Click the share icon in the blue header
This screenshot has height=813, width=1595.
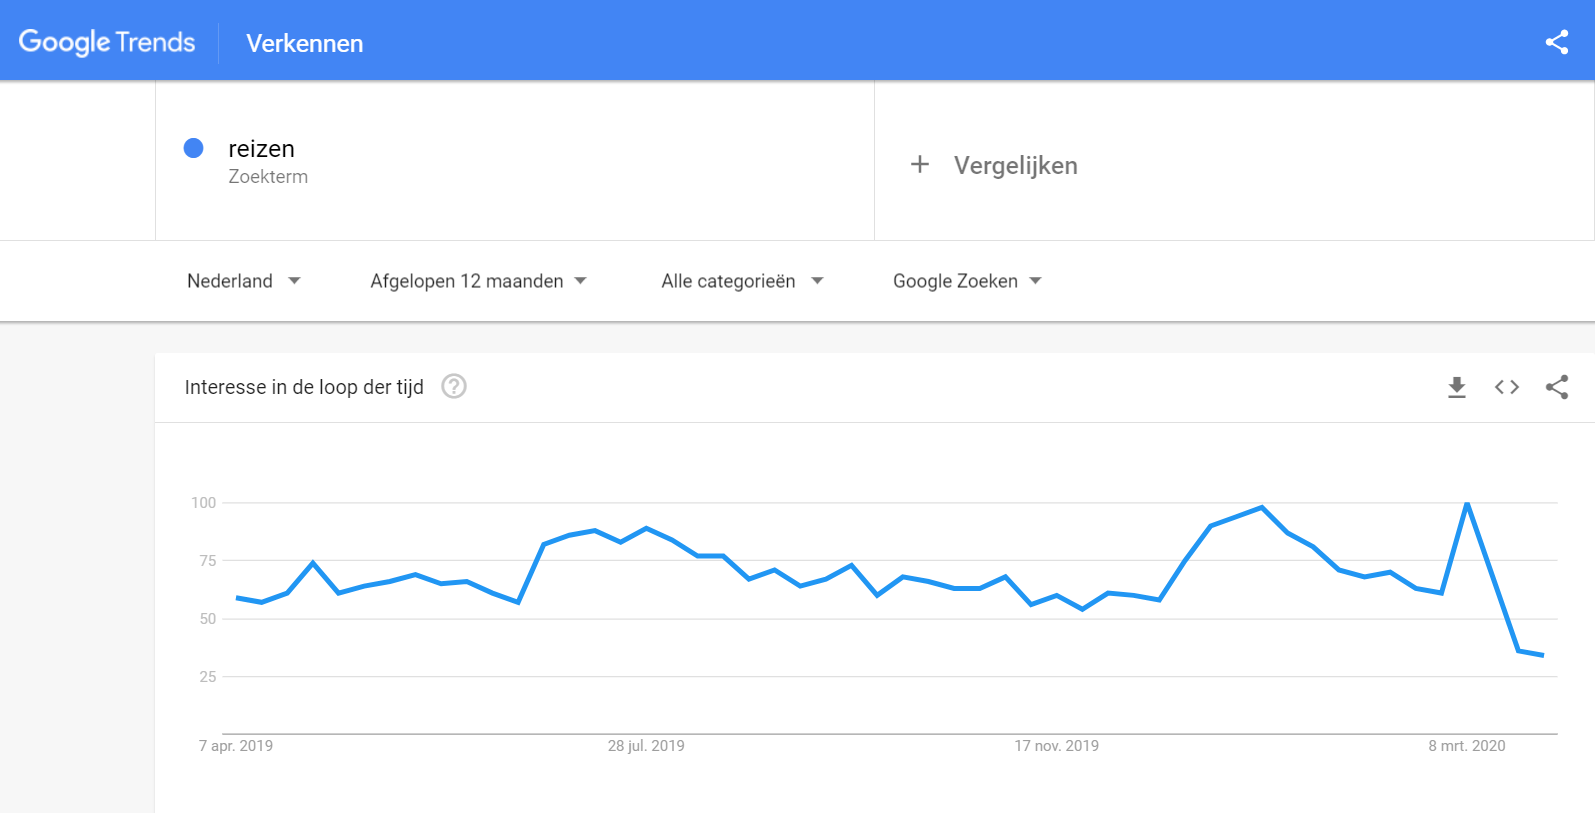tap(1556, 42)
